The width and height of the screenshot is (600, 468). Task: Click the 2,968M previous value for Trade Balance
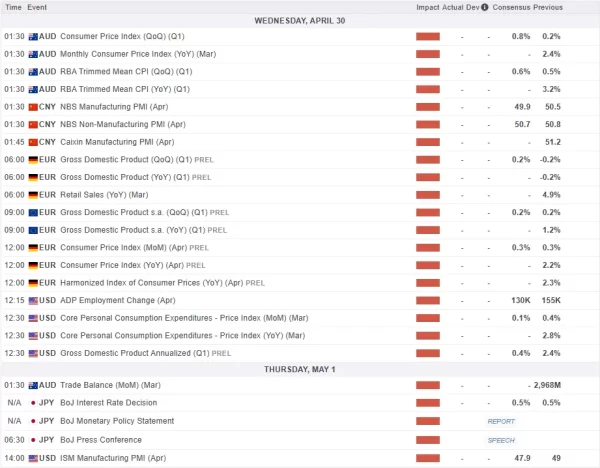point(547,385)
